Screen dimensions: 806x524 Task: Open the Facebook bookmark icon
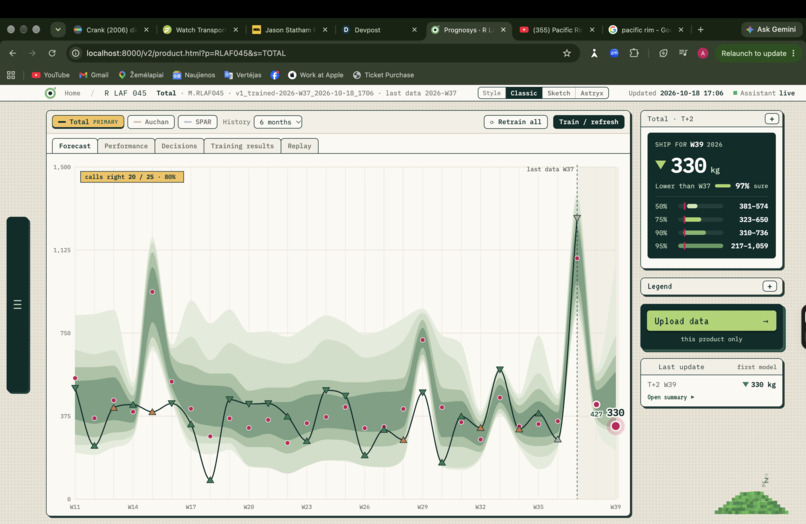(x=275, y=75)
